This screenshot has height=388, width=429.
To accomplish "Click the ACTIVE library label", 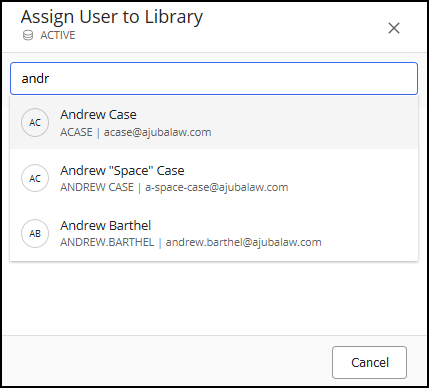I will click(x=58, y=35).
